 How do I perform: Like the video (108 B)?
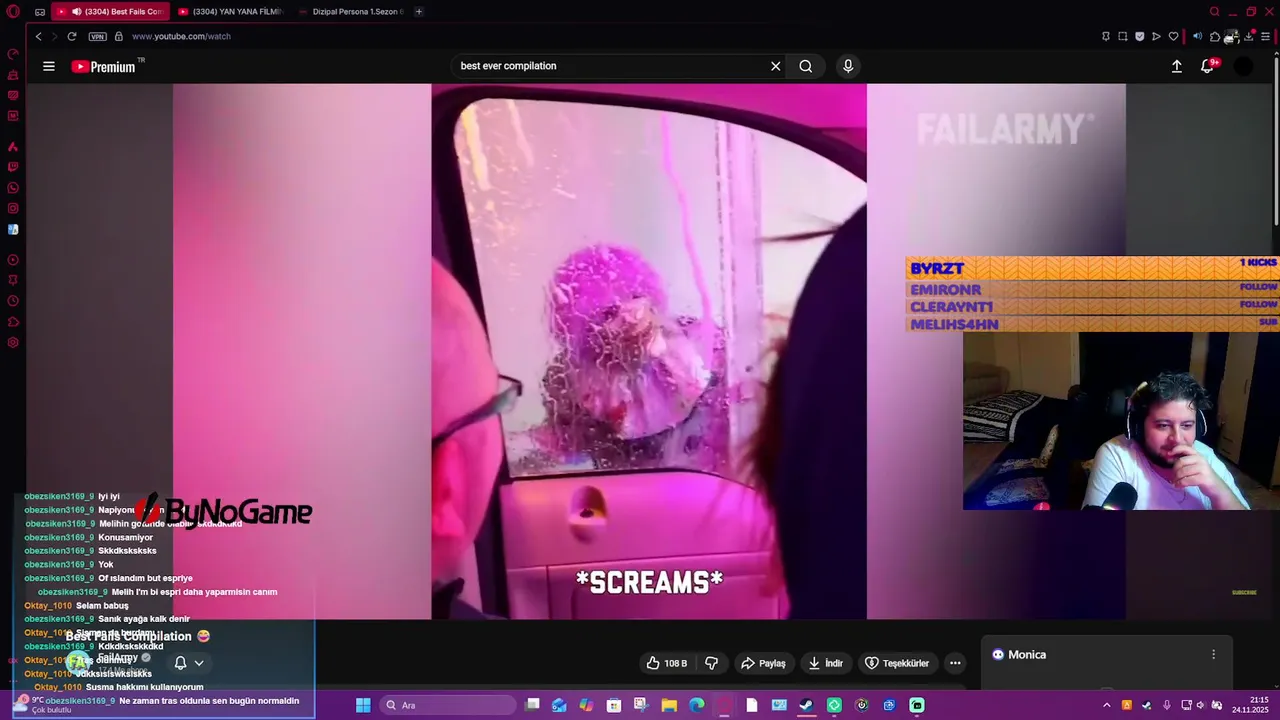(667, 663)
